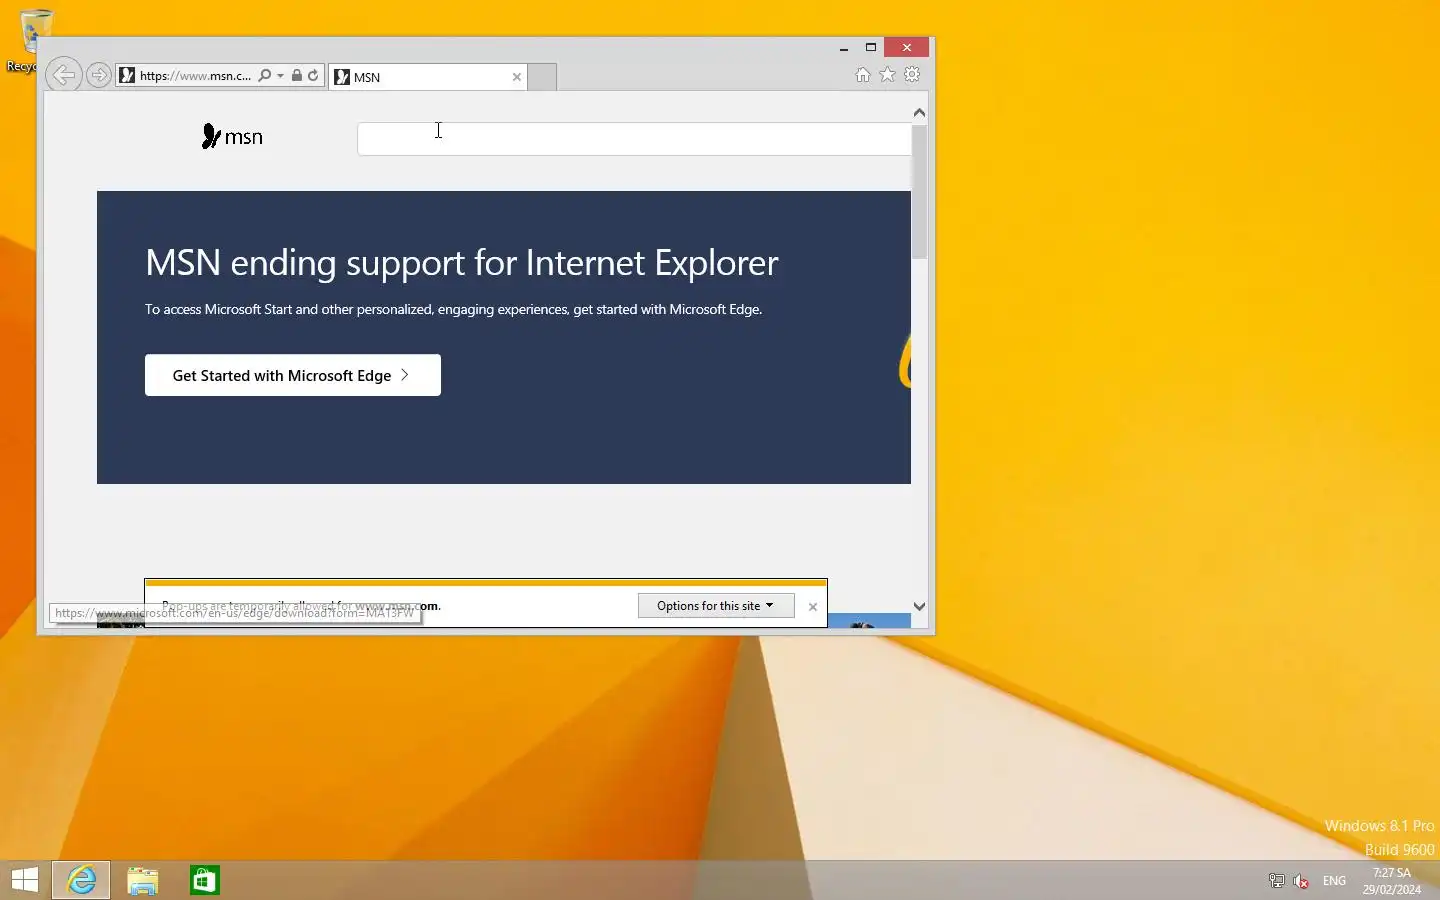Click the msn.com address bar URL
This screenshot has width=1440, height=900.
click(x=195, y=76)
